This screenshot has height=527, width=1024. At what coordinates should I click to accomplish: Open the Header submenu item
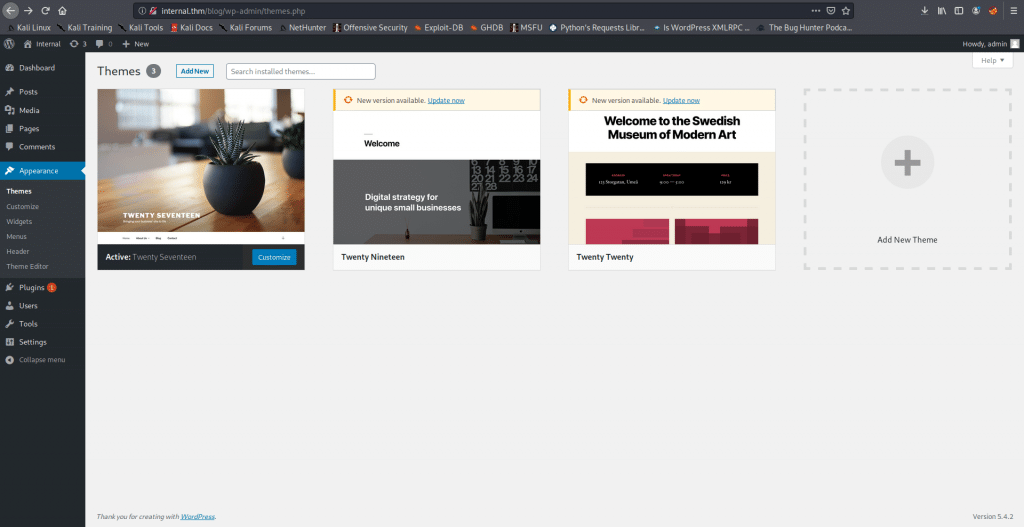(x=18, y=251)
